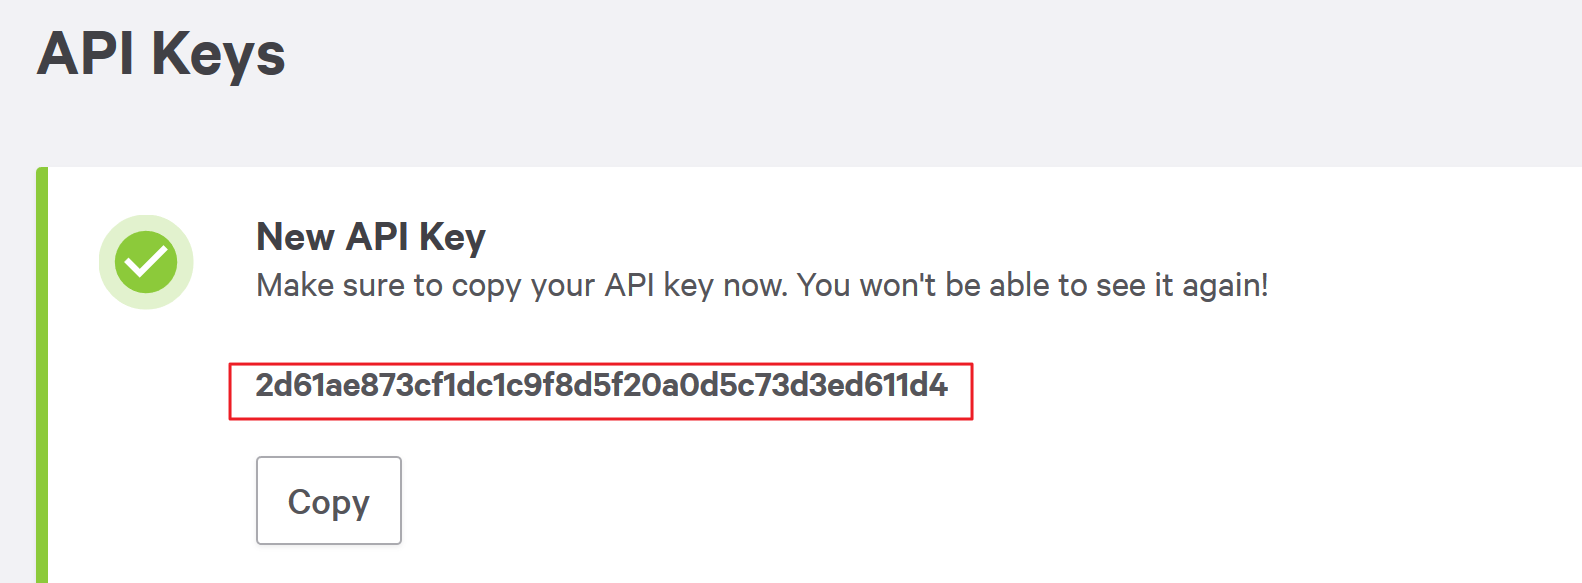Image resolution: width=1582 pixels, height=583 pixels.
Task: Click the 'You won't be able to see it again' text
Action: 1033,285
